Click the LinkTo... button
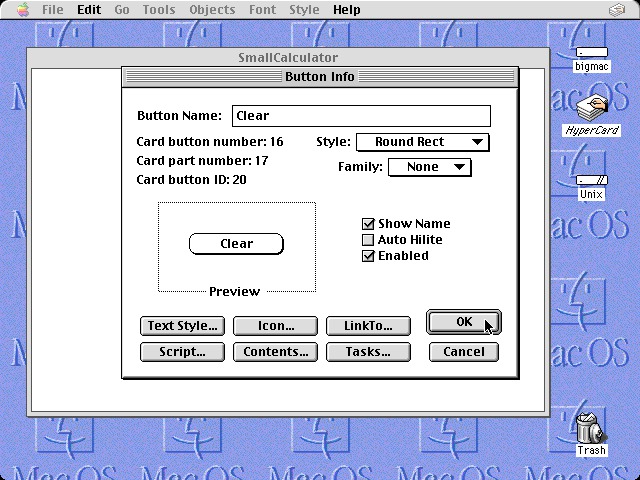Screen dimensions: 640x480 pos(368,326)
